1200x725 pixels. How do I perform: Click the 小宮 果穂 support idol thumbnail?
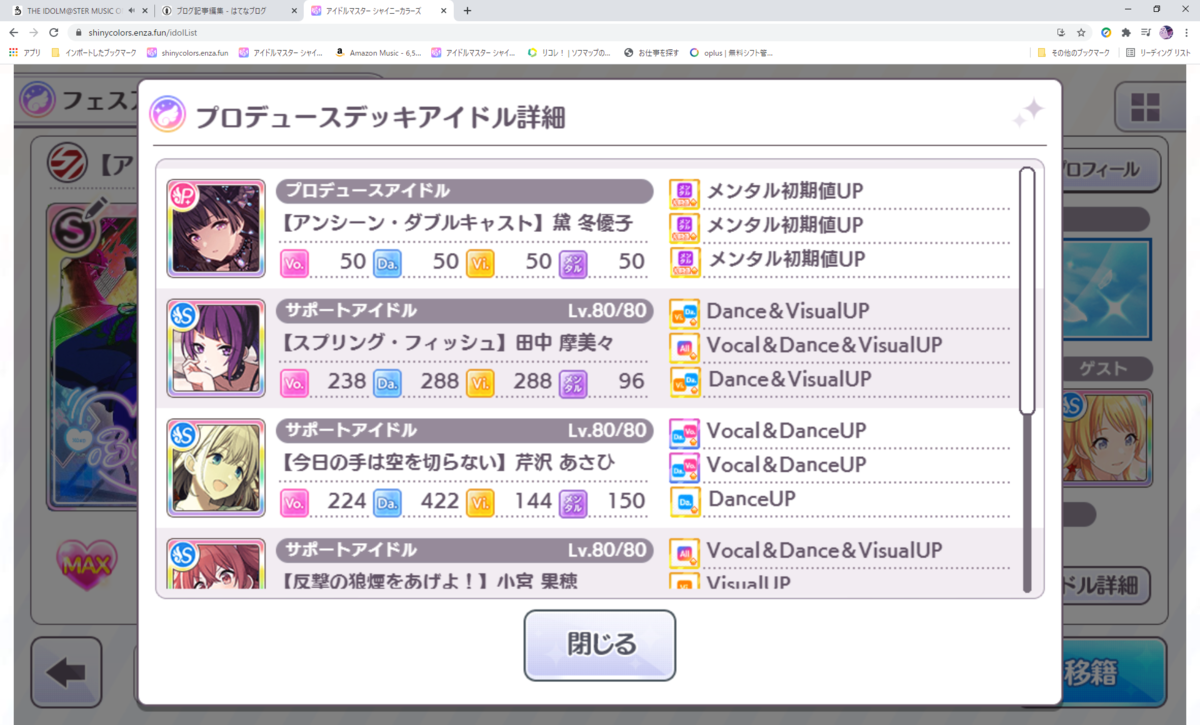[x=216, y=564]
